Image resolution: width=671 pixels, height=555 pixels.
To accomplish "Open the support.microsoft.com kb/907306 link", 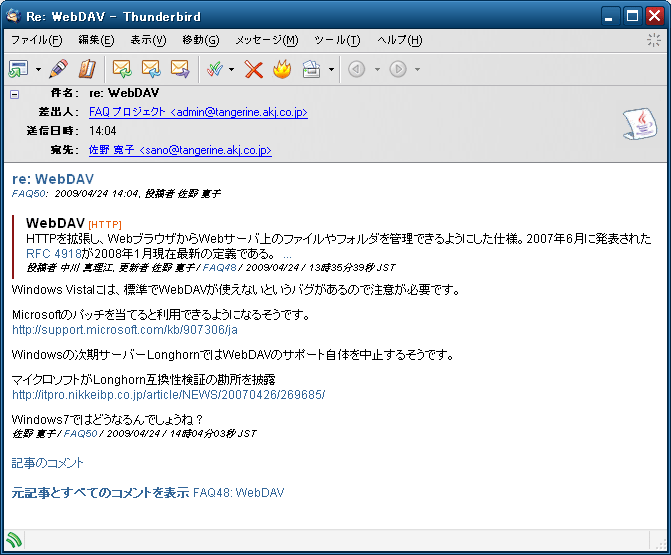I will 125,329.
